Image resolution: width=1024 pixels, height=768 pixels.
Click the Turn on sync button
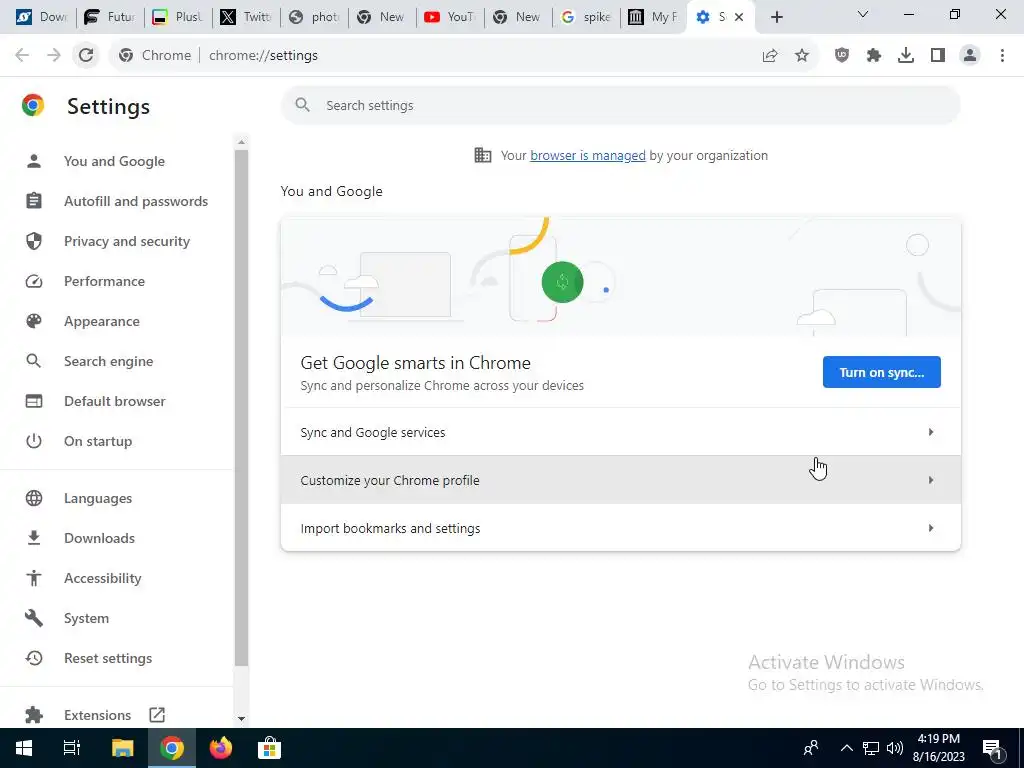(882, 372)
